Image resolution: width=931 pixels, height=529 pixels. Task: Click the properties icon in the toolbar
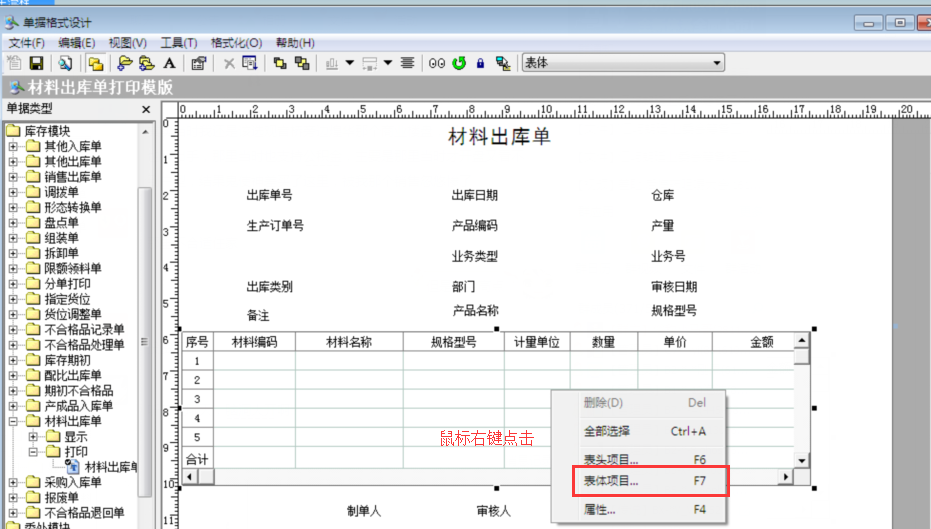tap(198, 63)
